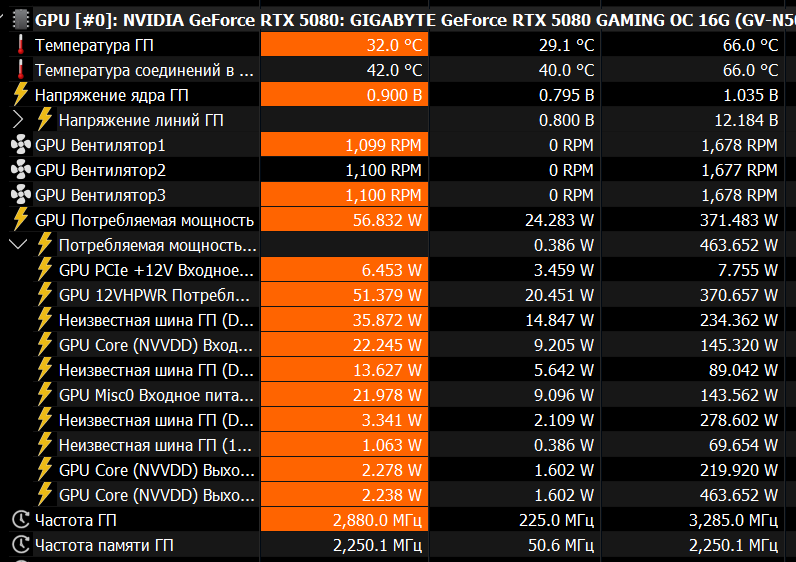Screen dimensions: 796x562
Task: Click the current value 2.238 W
Action: tap(391, 495)
